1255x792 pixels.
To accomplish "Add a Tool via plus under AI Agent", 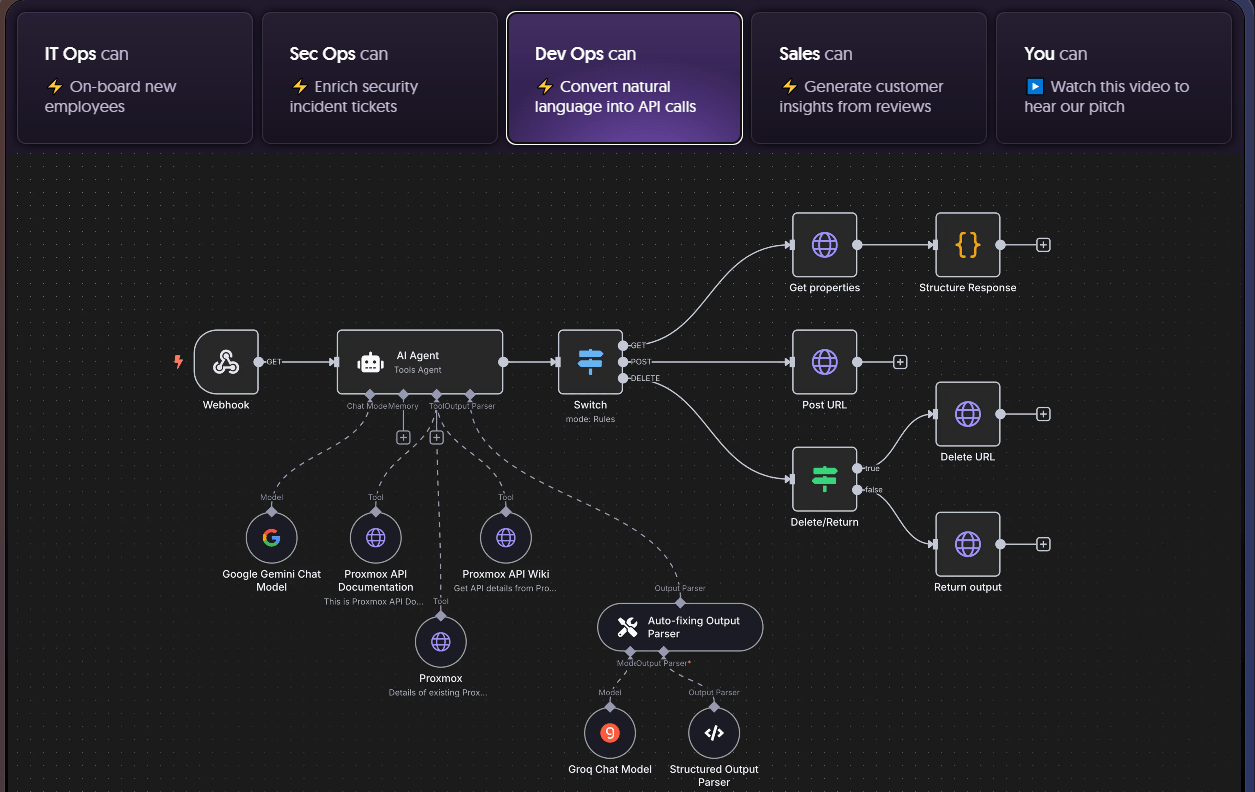I will tap(436, 437).
